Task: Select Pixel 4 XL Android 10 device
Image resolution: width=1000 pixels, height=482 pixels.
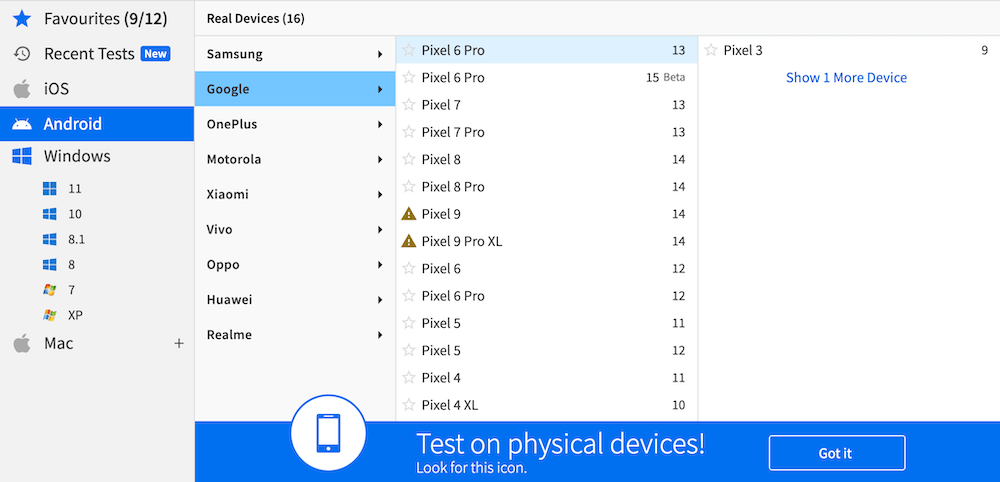Action: pyautogui.click(x=450, y=405)
